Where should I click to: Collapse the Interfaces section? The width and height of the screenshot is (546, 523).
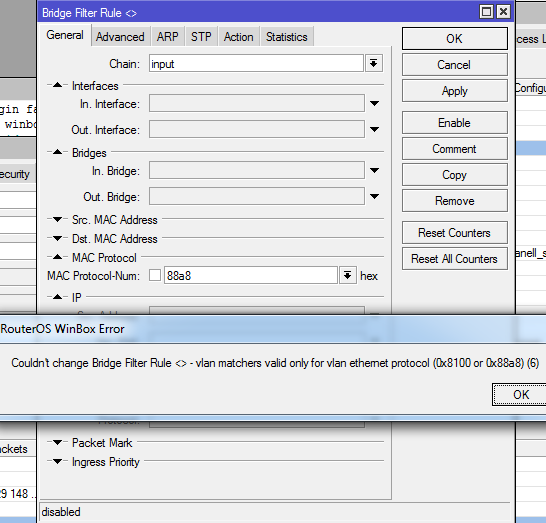click(x=57, y=85)
